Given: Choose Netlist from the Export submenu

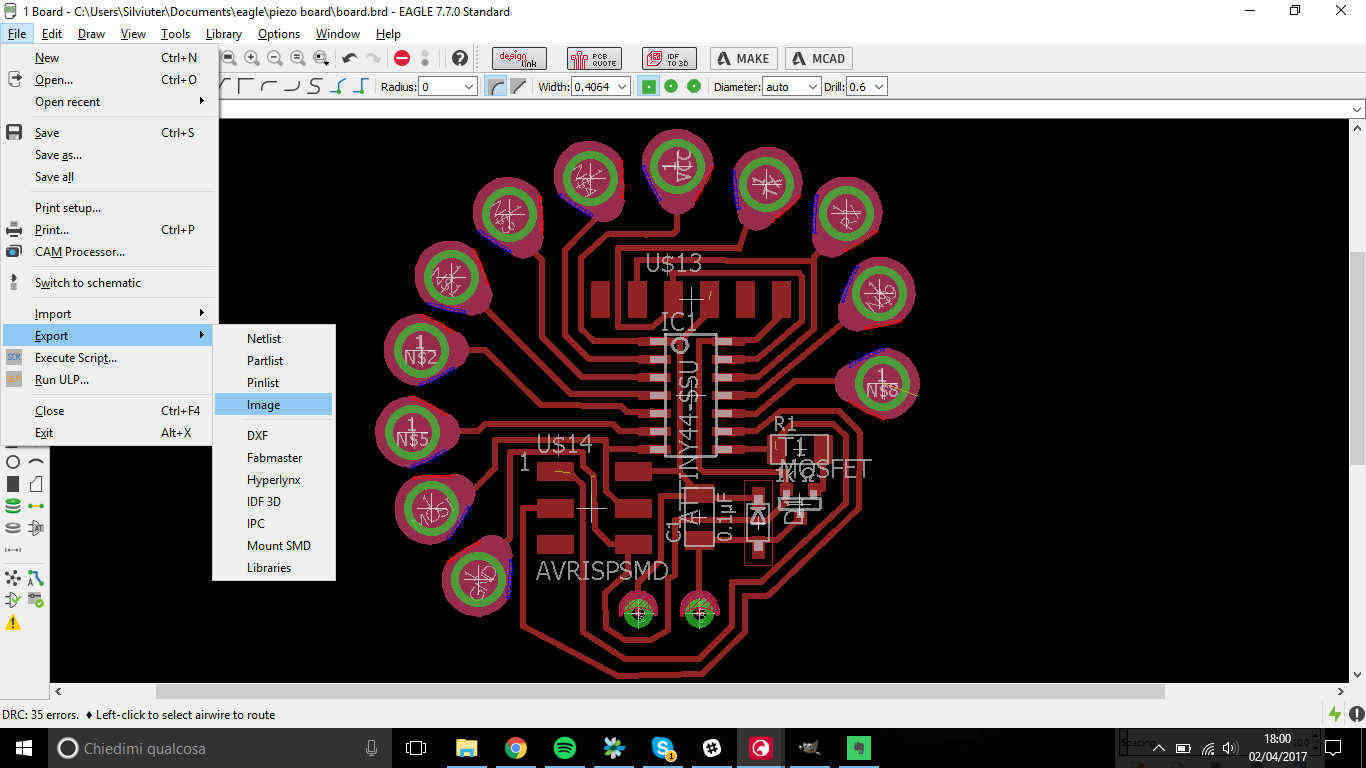Looking at the screenshot, I should pyautogui.click(x=273, y=339).
